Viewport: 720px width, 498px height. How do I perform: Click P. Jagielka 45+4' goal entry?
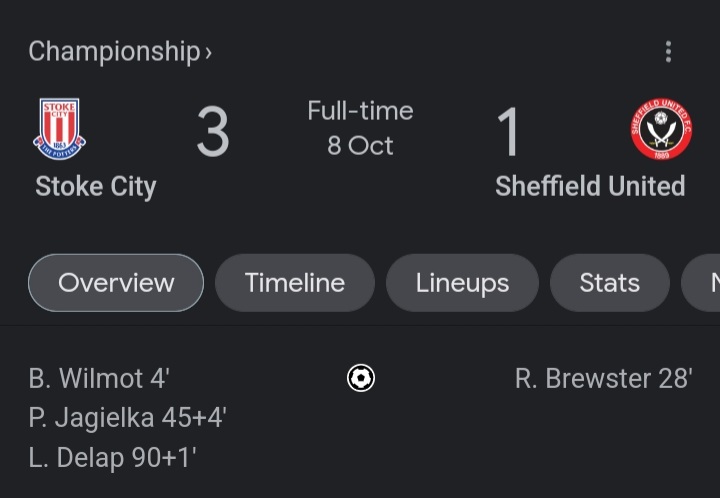click(x=128, y=418)
